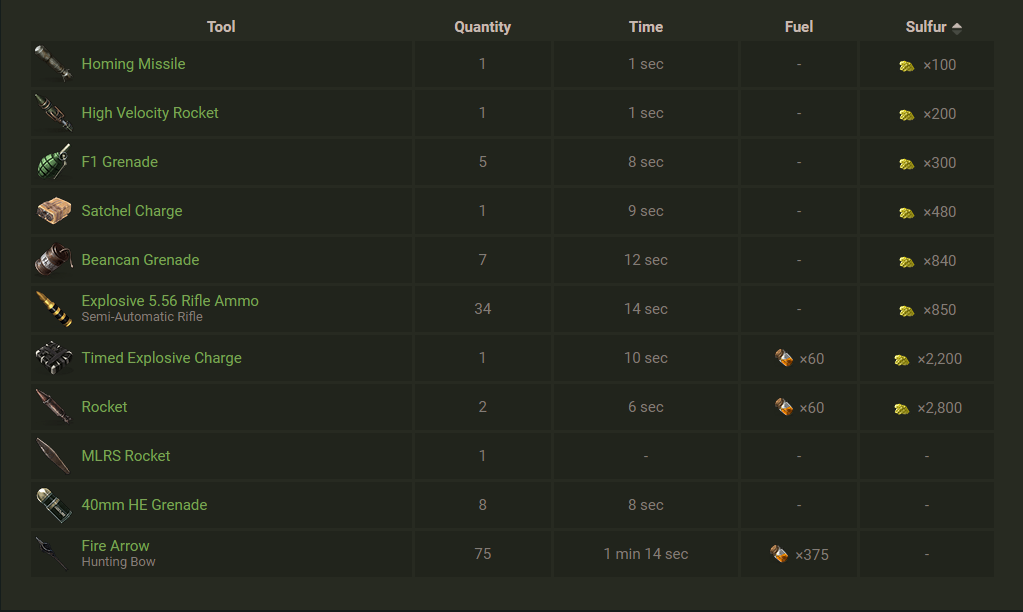Click the Homing Missile icon
Image resolution: width=1023 pixels, height=612 pixels.
(x=53, y=64)
